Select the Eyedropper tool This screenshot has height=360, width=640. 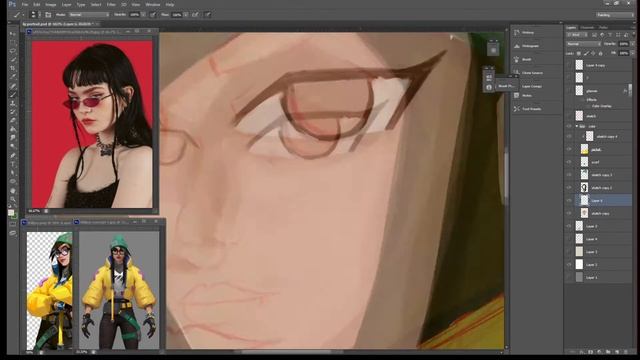[13, 77]
